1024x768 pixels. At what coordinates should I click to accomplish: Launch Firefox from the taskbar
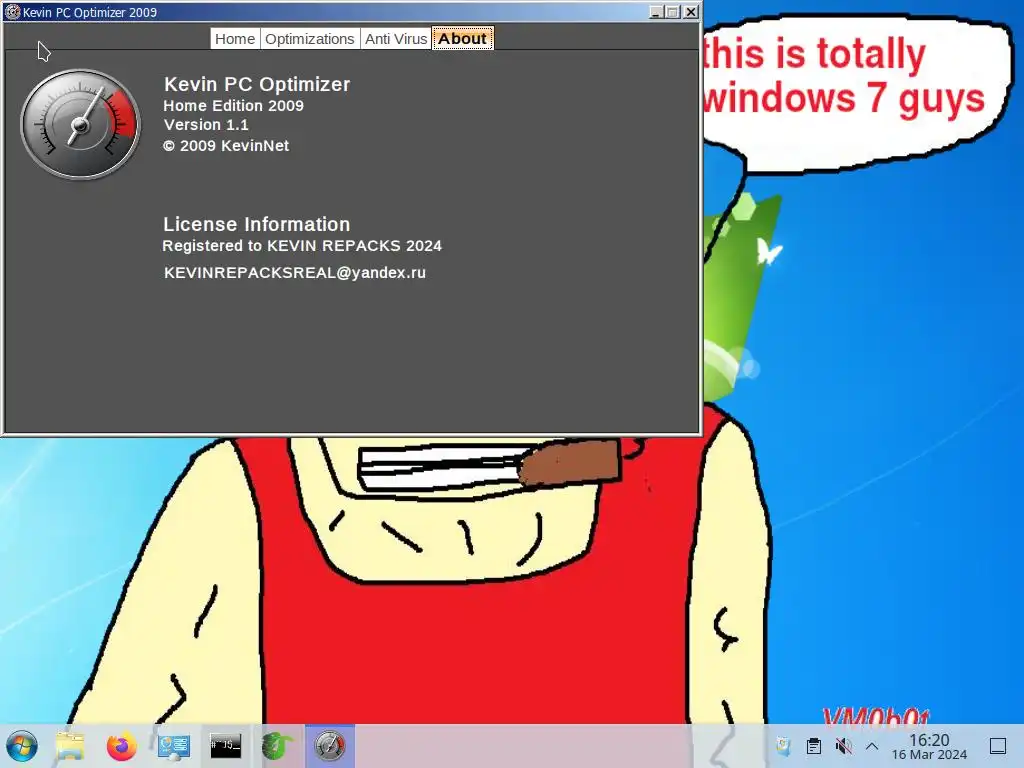(x=121, y=746)
